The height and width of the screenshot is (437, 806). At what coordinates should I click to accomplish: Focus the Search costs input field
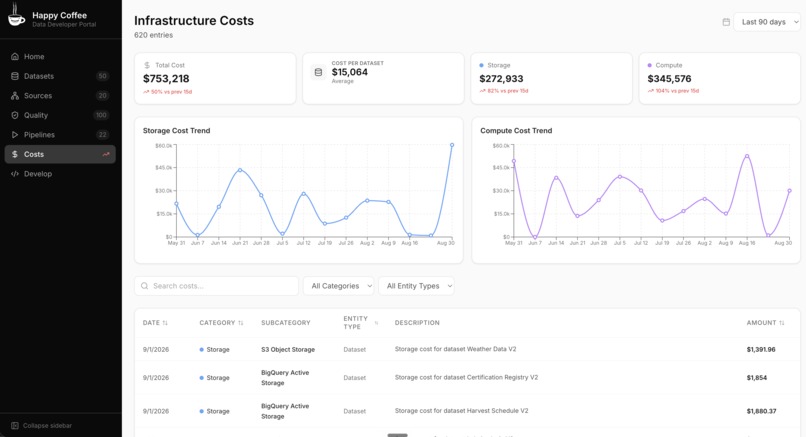pyautogui.click(x=216, y=286)
